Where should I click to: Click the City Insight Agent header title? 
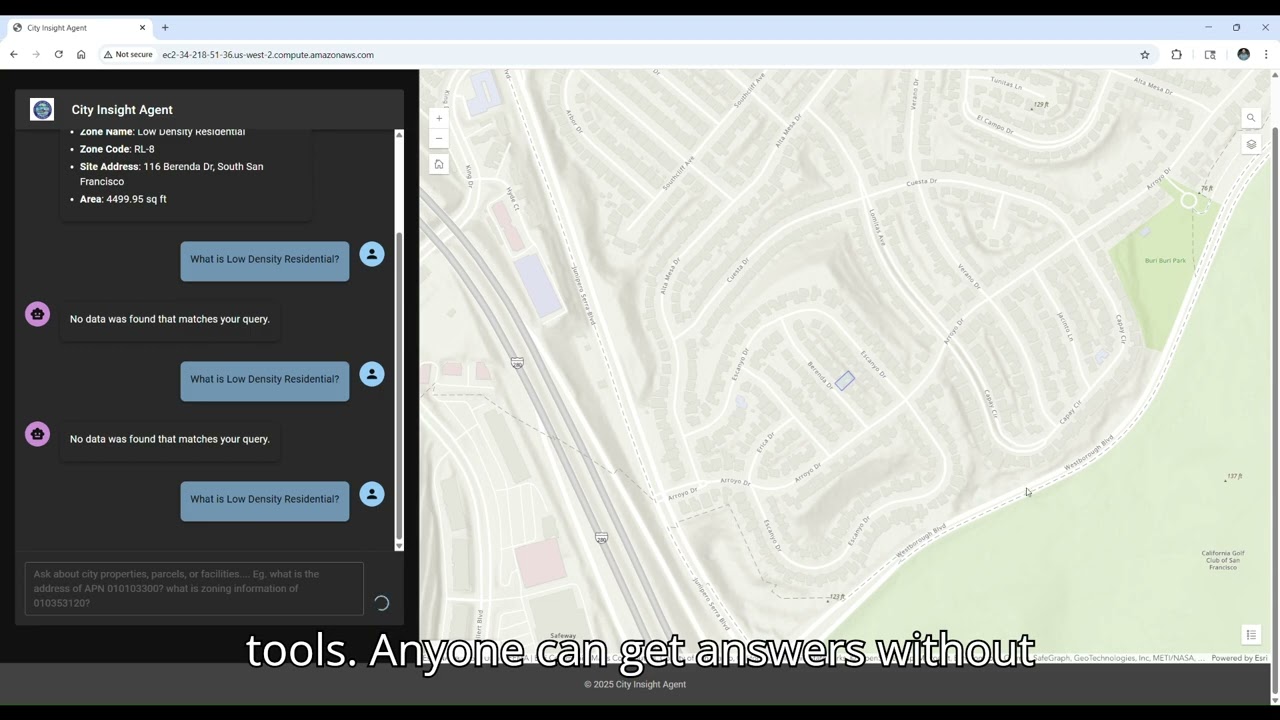pyautogui.click(x=122, y=110)
